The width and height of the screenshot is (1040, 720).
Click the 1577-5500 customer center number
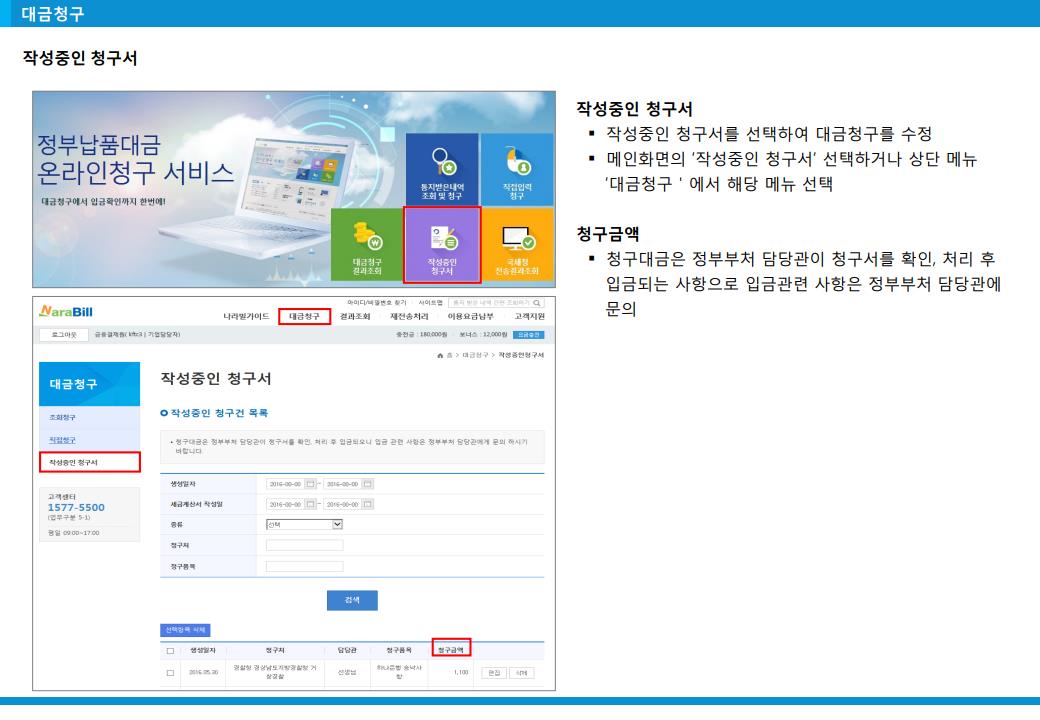click(x=76, y=507)
